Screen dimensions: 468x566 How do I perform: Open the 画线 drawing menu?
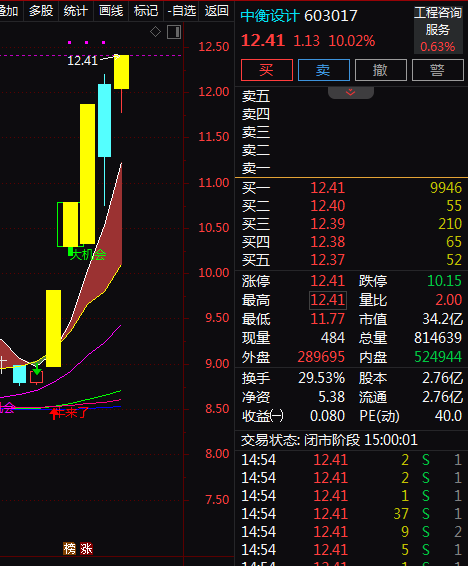pyautogui.click(x=111, y=11)
